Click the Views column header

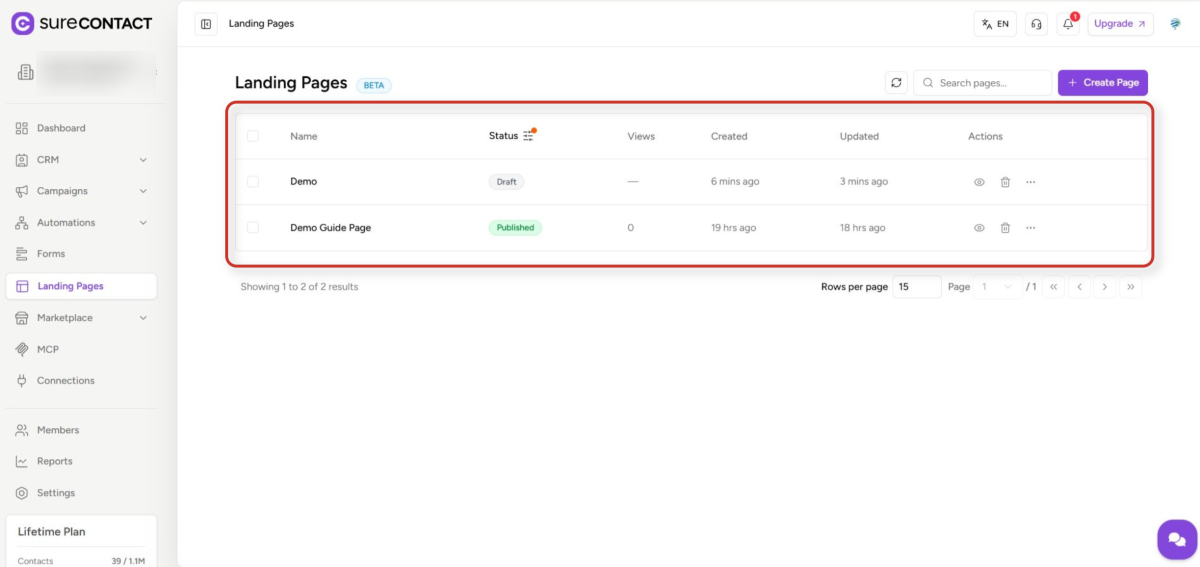click(641, 136)
